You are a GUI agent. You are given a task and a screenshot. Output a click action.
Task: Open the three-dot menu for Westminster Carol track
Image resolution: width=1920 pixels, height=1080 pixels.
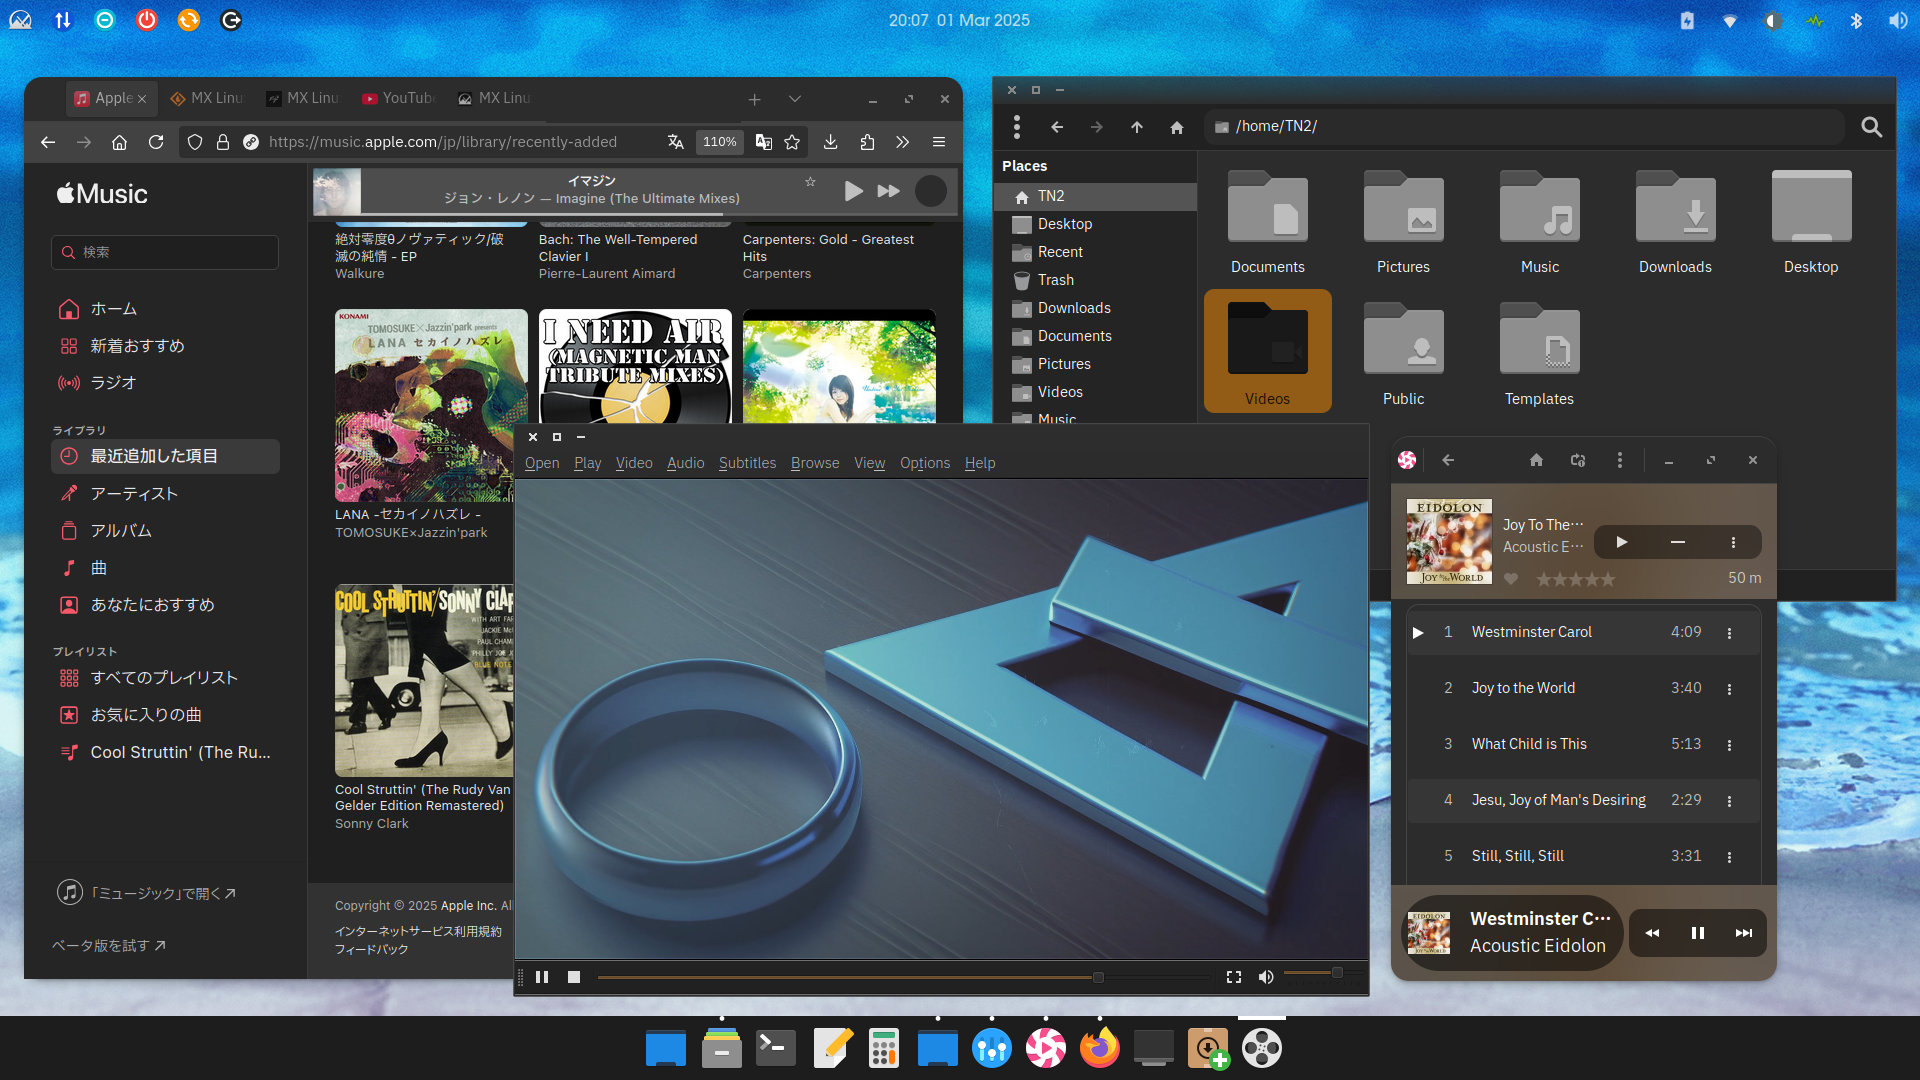(1729, 633)
